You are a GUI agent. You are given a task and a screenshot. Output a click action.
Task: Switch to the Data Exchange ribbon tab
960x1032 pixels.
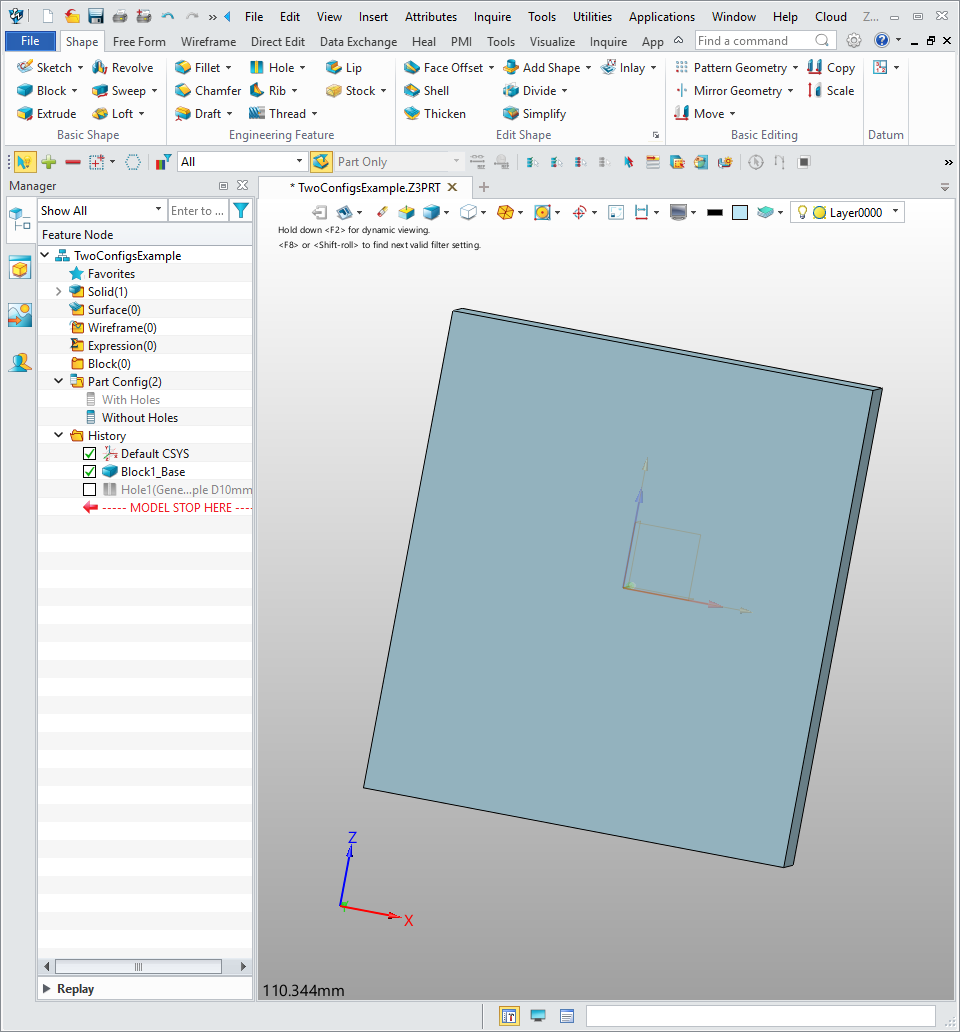pyautogui.click(x=359, y=41)
